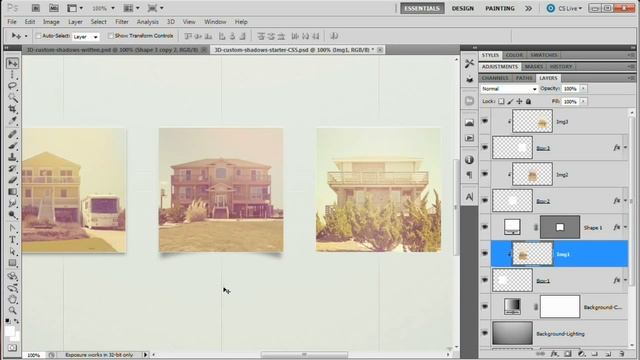Select the Eyedropper tool
The image size is (640, 360).
coord(13,120)
